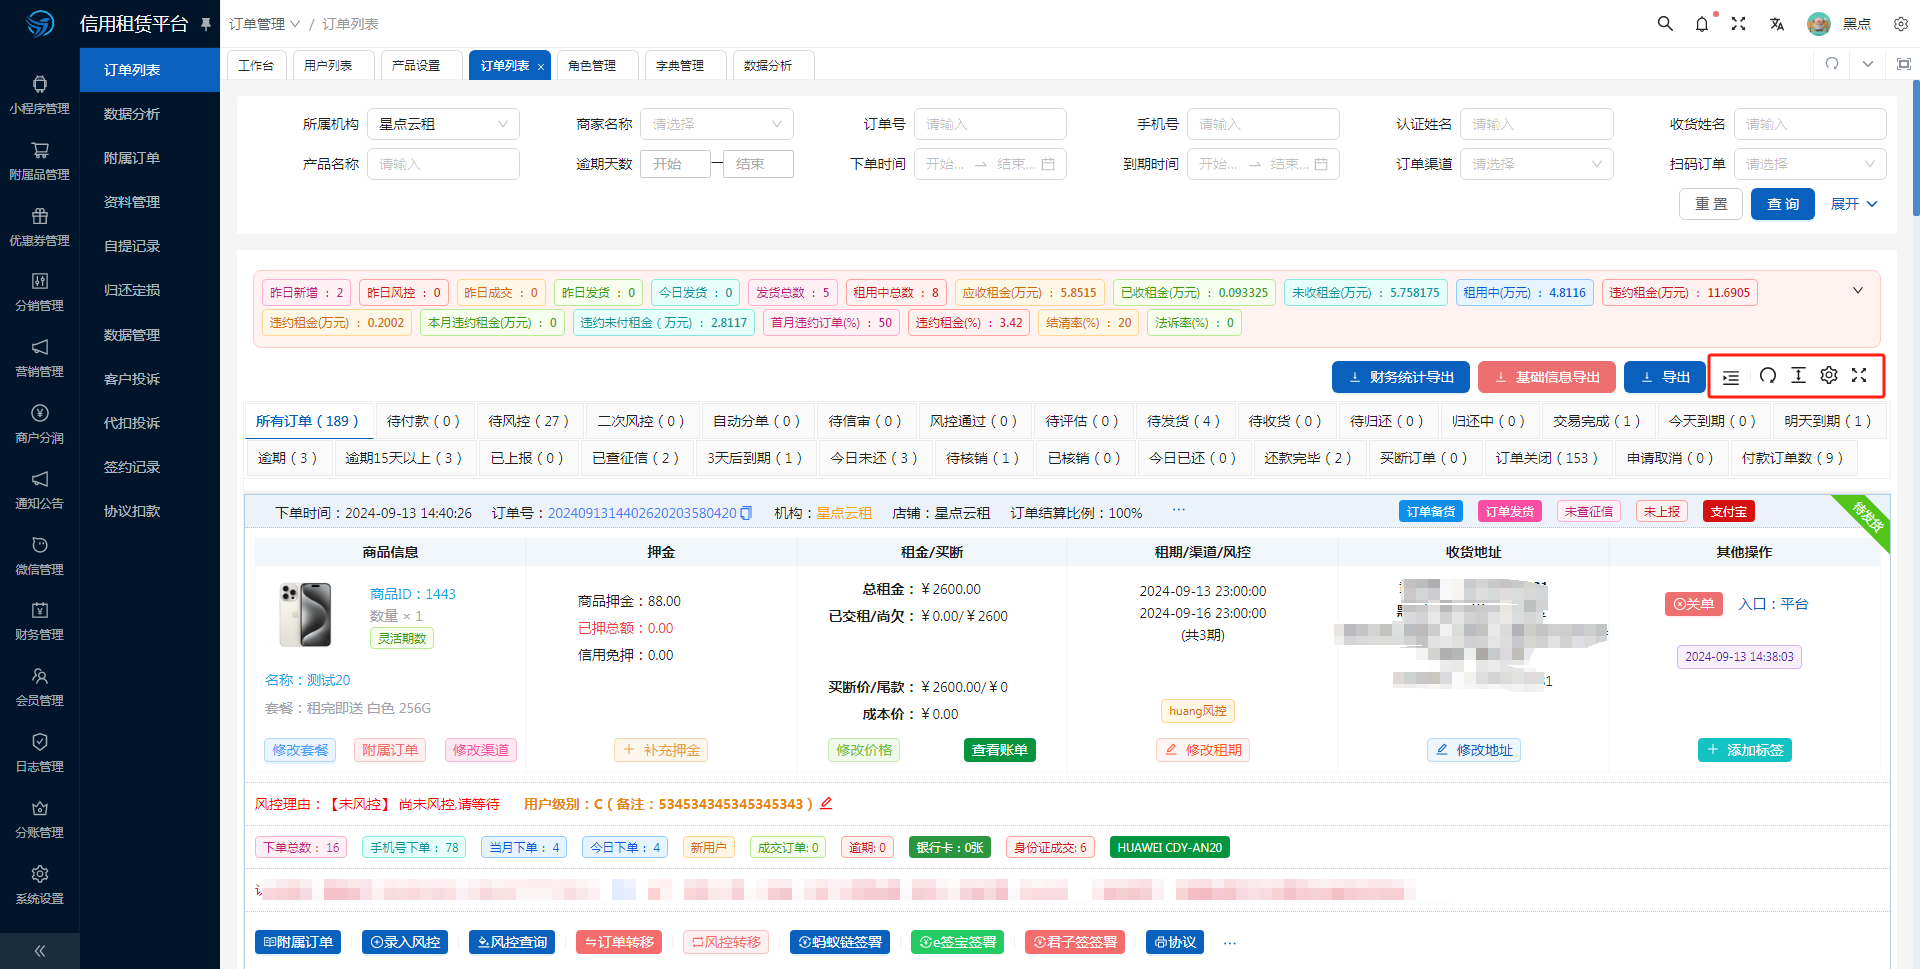Open 商户分润 in the left rail
The image size is (1920, 969).
pyautogui.click(x=40, y=425)
